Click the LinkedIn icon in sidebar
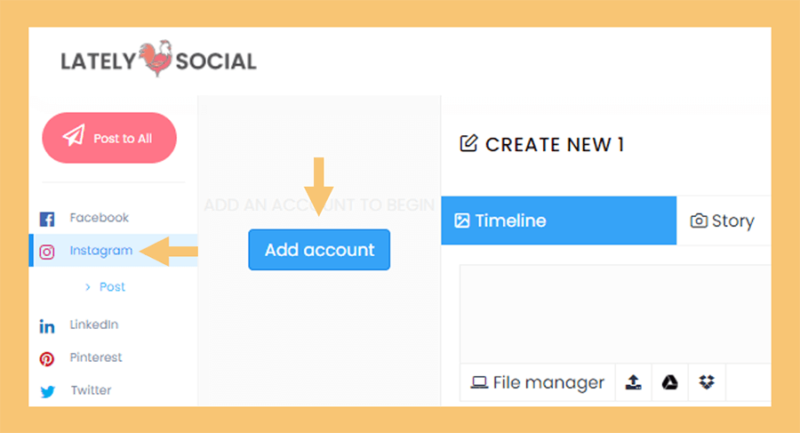The width and height of the screenshot is (800, 433). pos(47,326)
